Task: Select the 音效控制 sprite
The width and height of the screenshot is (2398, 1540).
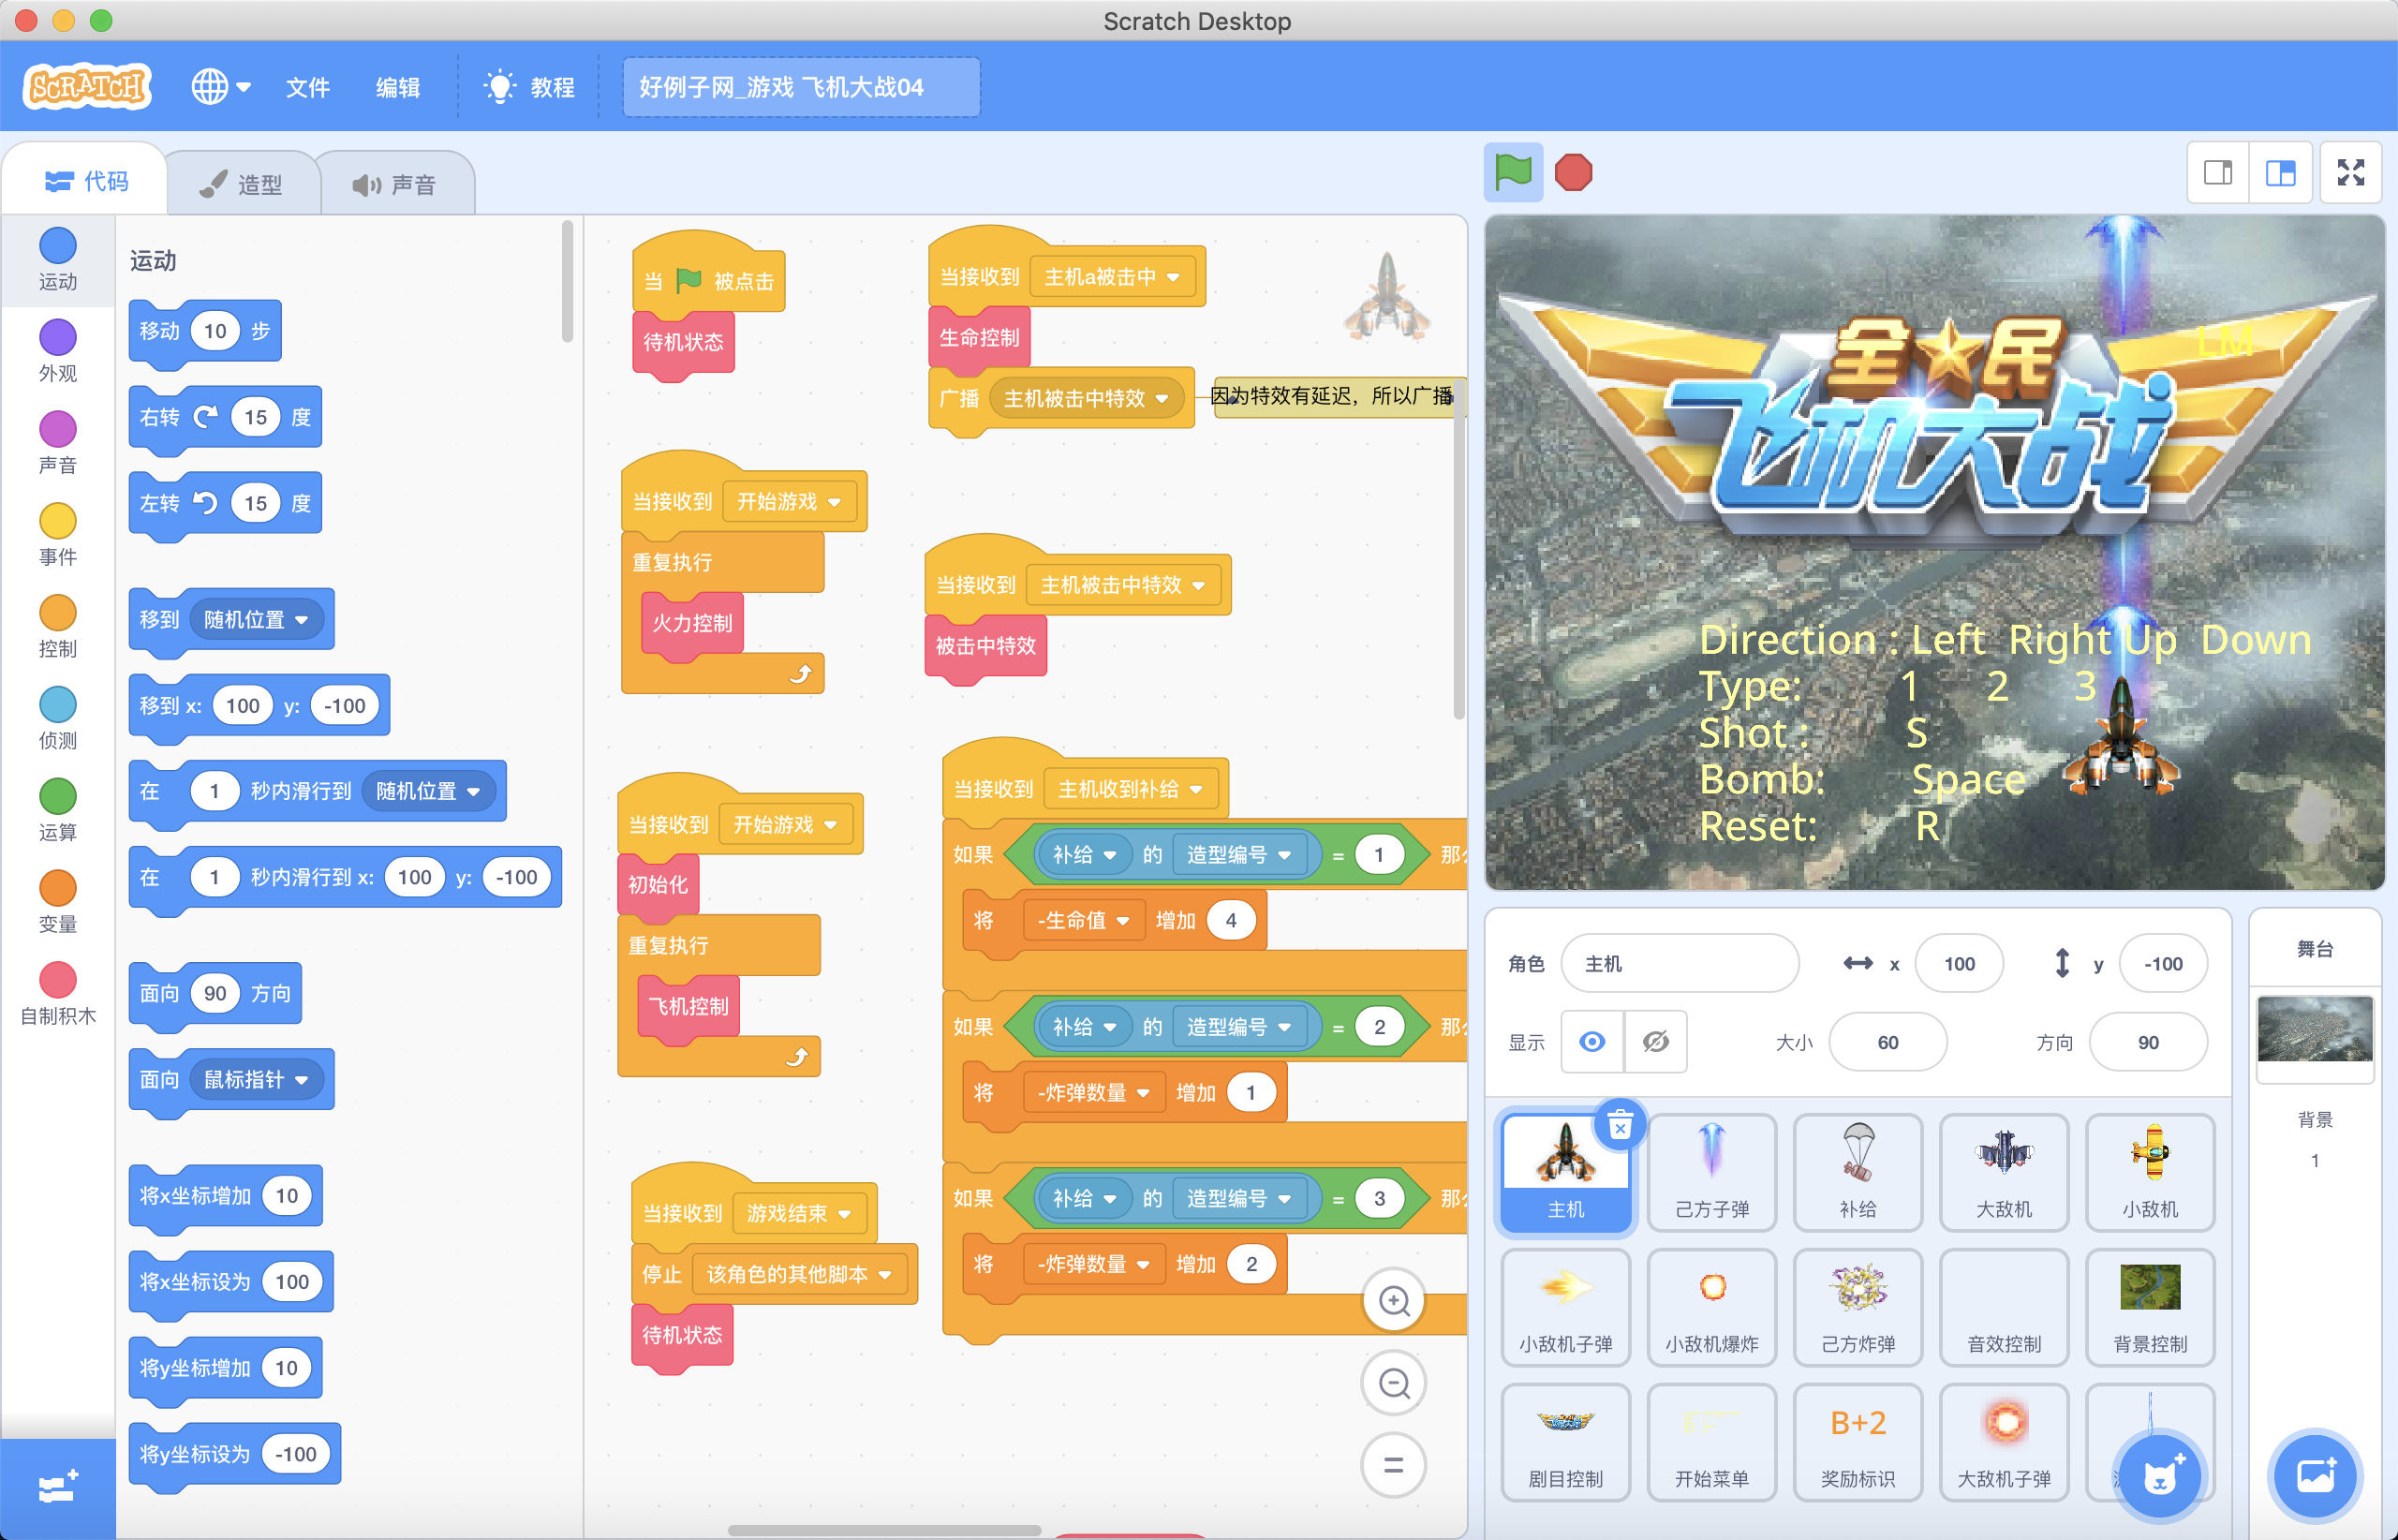Action: click(x=2004, y=1307)
